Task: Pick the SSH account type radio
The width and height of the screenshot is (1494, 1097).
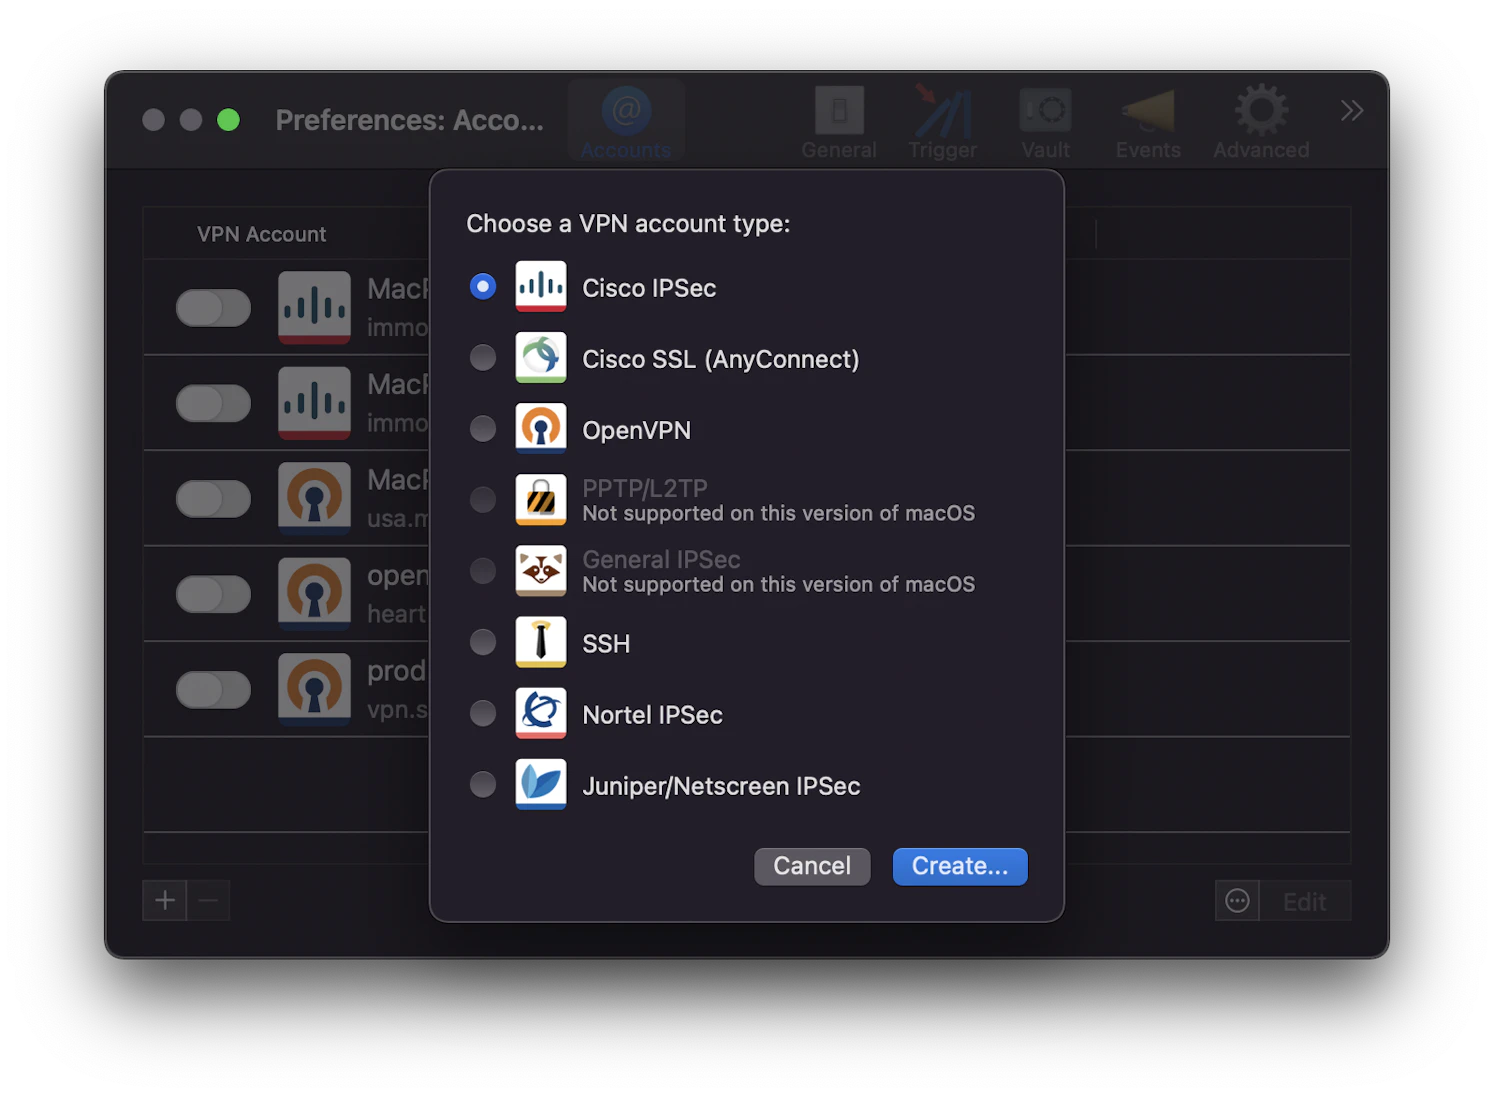Action: coord(483,642)
